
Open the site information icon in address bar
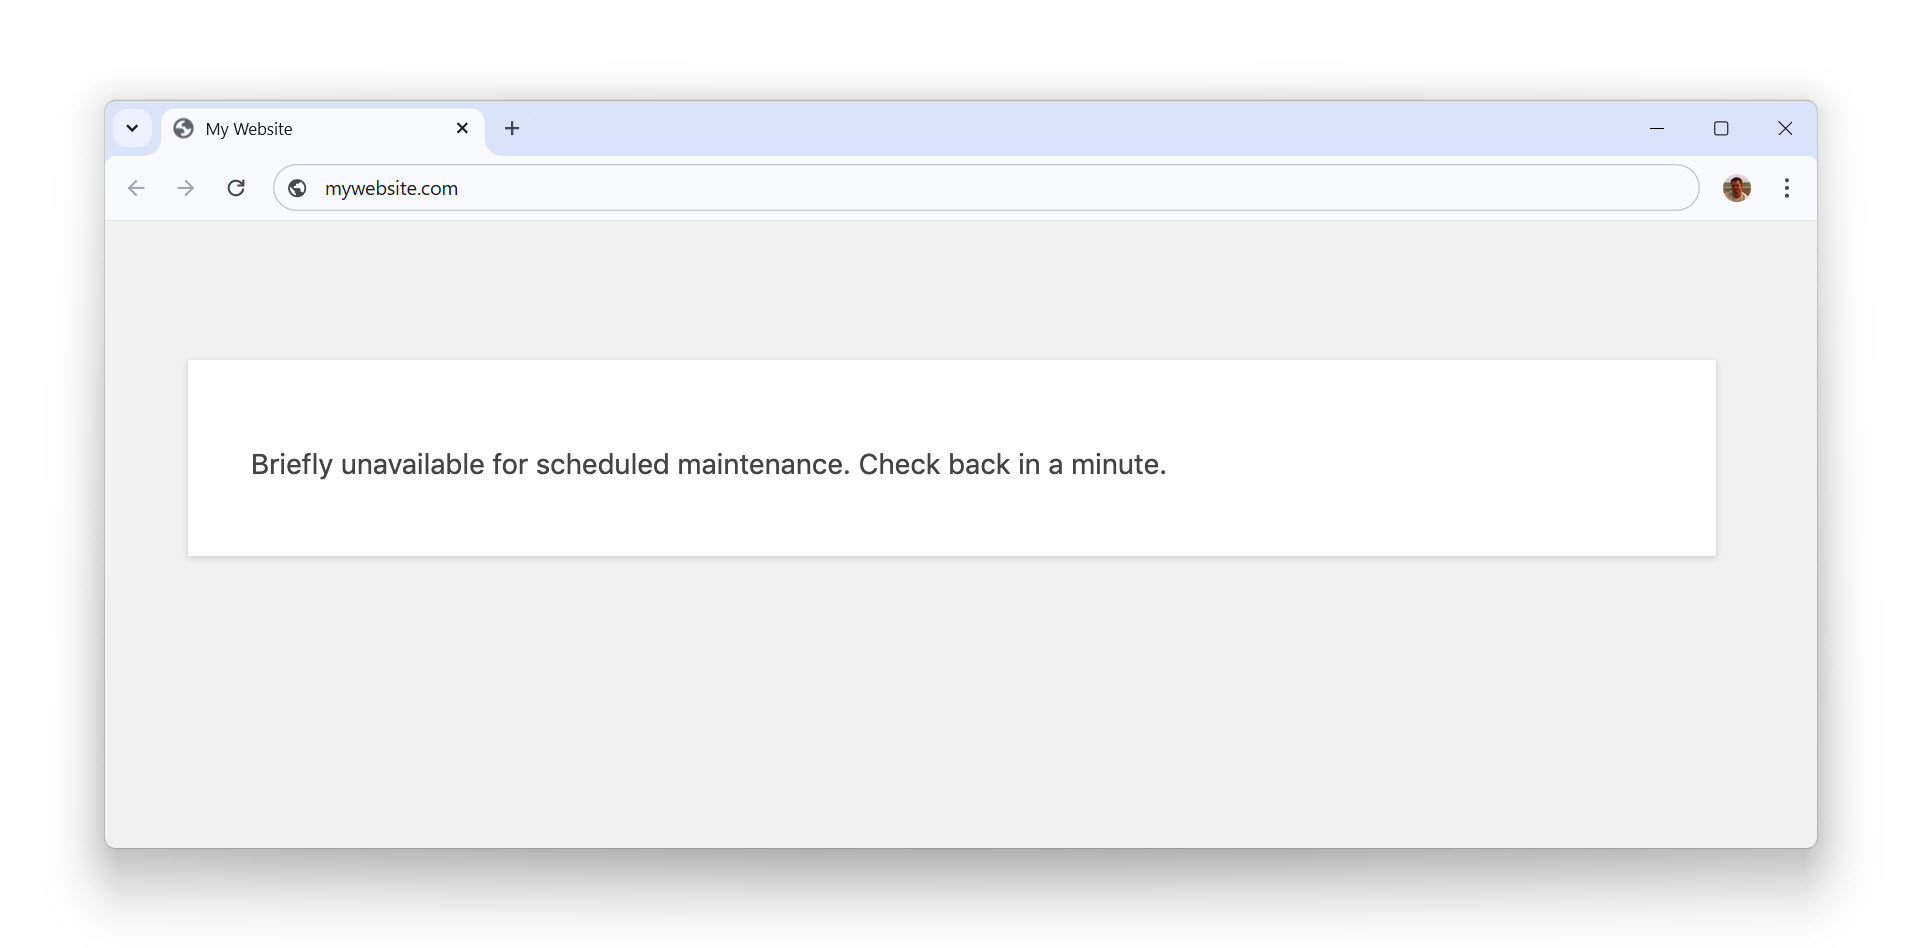[297, 188]
